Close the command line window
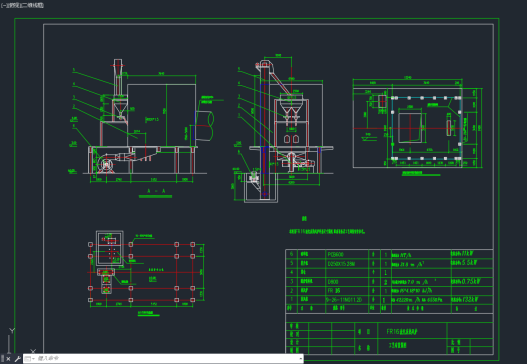Image resolution: width=527 pixels, height=364 pixels. click(8, 359)
